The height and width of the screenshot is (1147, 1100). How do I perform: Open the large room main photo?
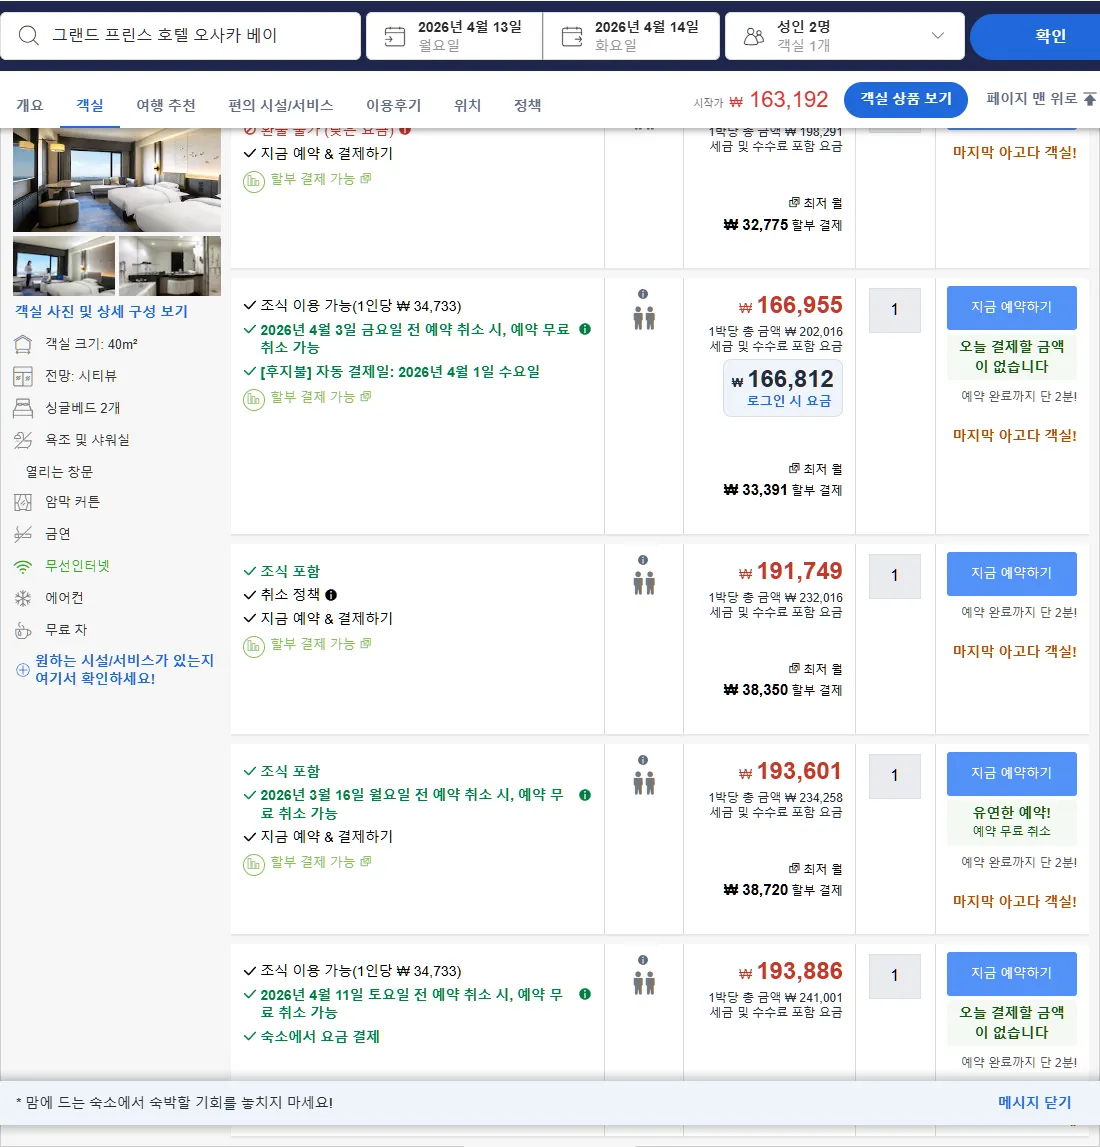point(117,180)
